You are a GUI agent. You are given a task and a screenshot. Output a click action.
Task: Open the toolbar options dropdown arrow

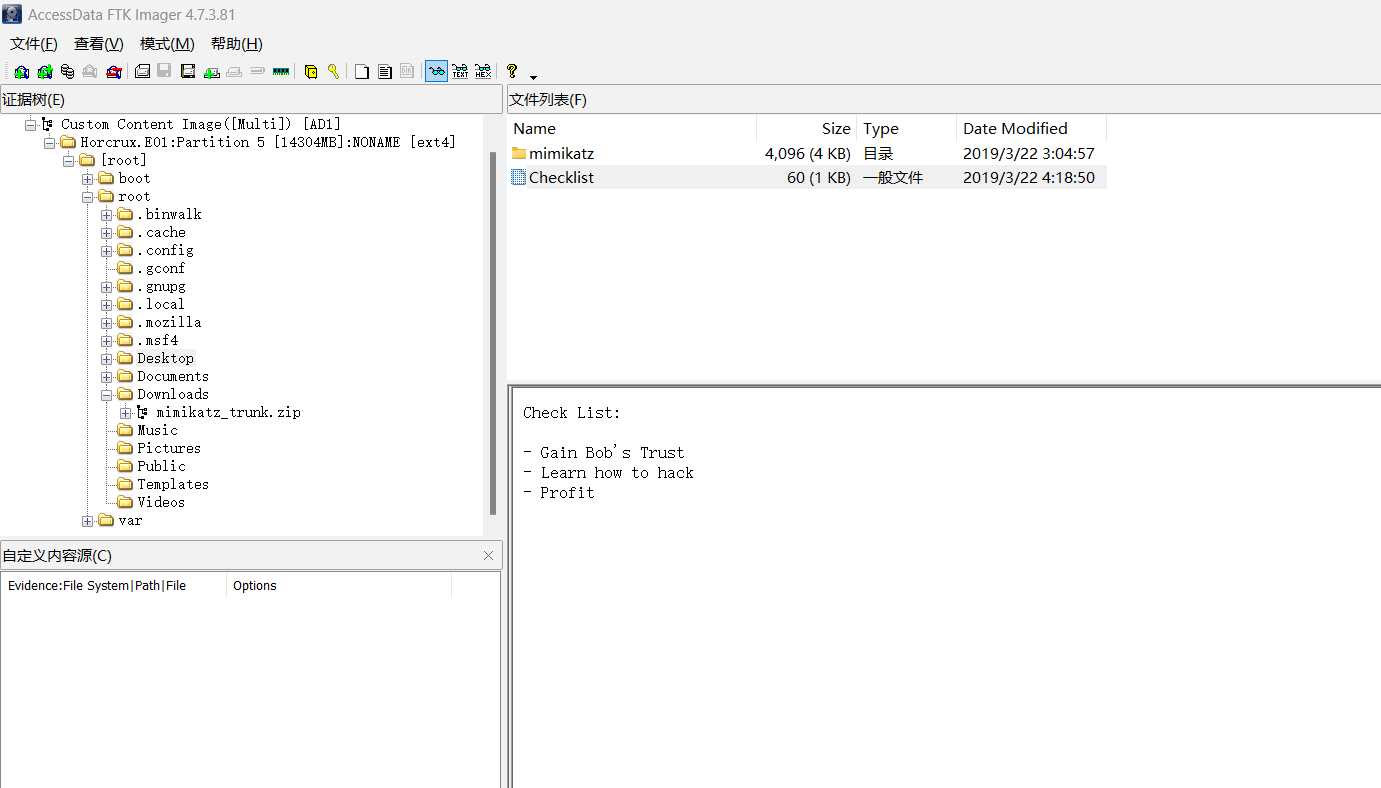coord(533,76)
